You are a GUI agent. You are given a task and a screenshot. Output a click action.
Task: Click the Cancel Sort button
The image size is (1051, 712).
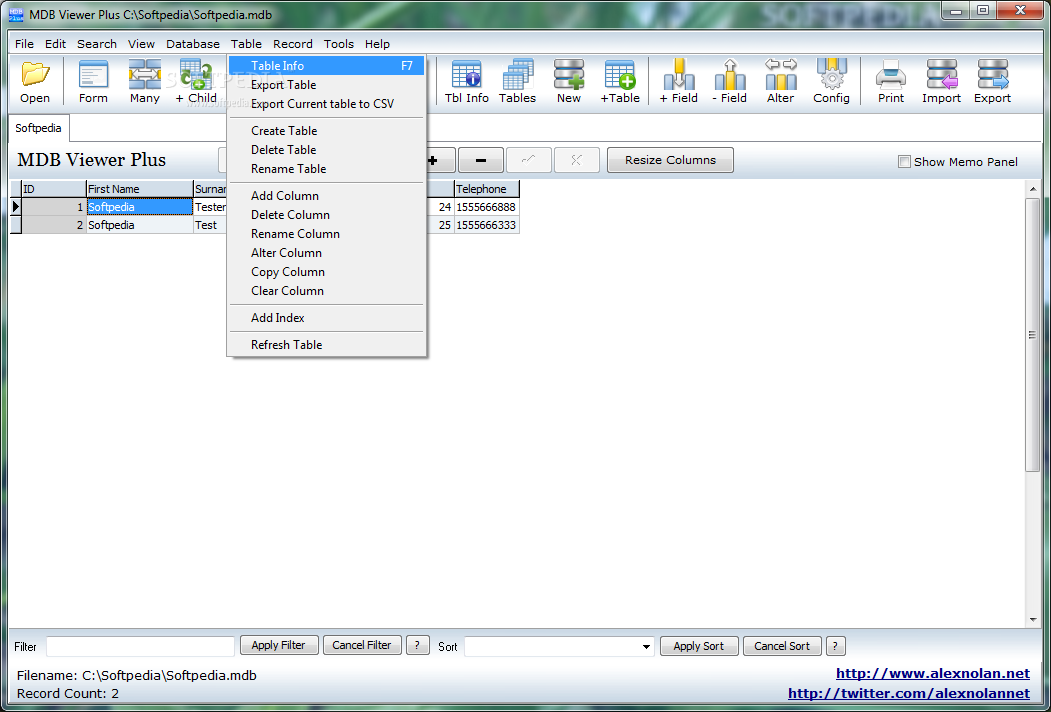click(x=782, y=646)
